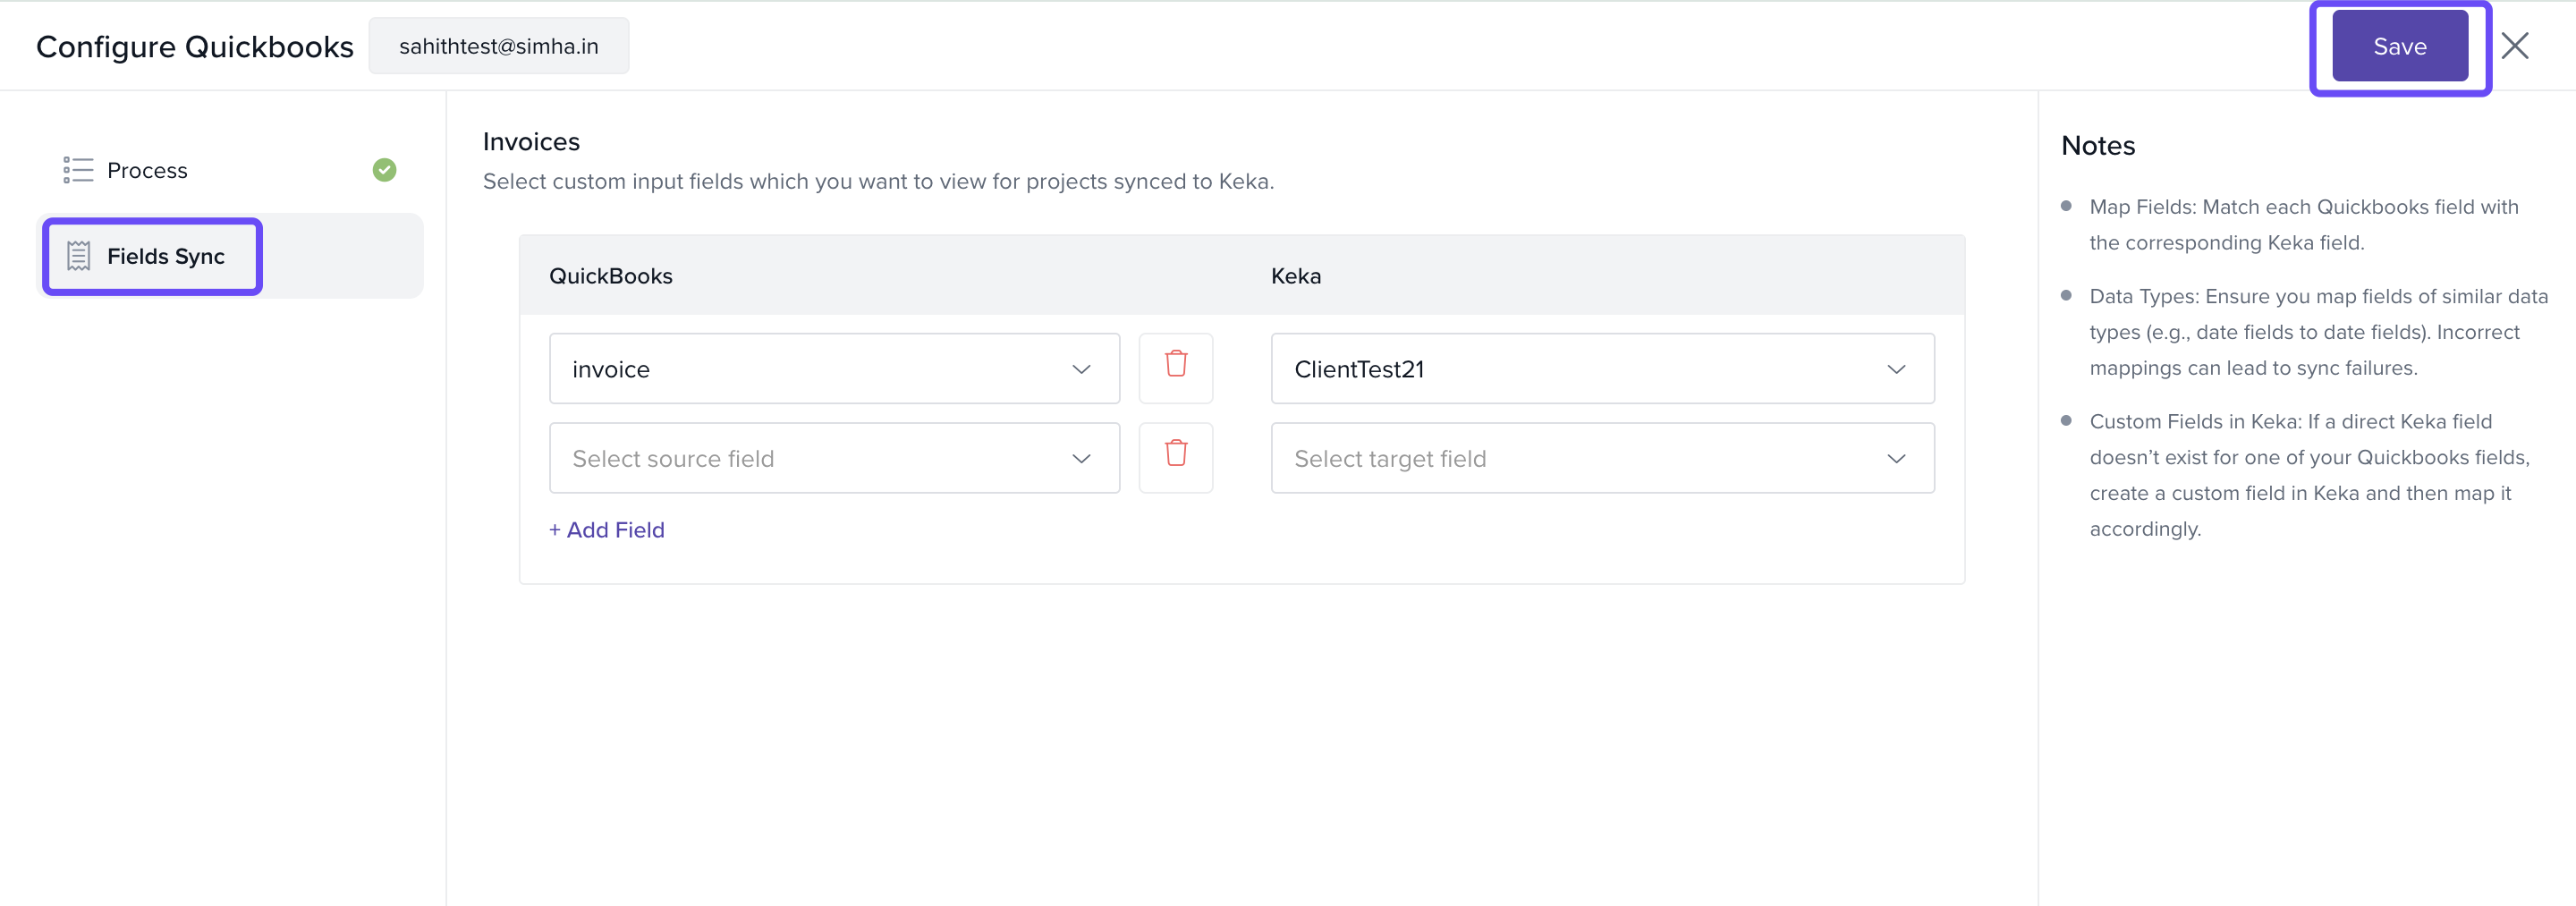Delete the invoice mapping row via trash icon
Viewport: 2576px width, 906px height.
click(1175, 368)
